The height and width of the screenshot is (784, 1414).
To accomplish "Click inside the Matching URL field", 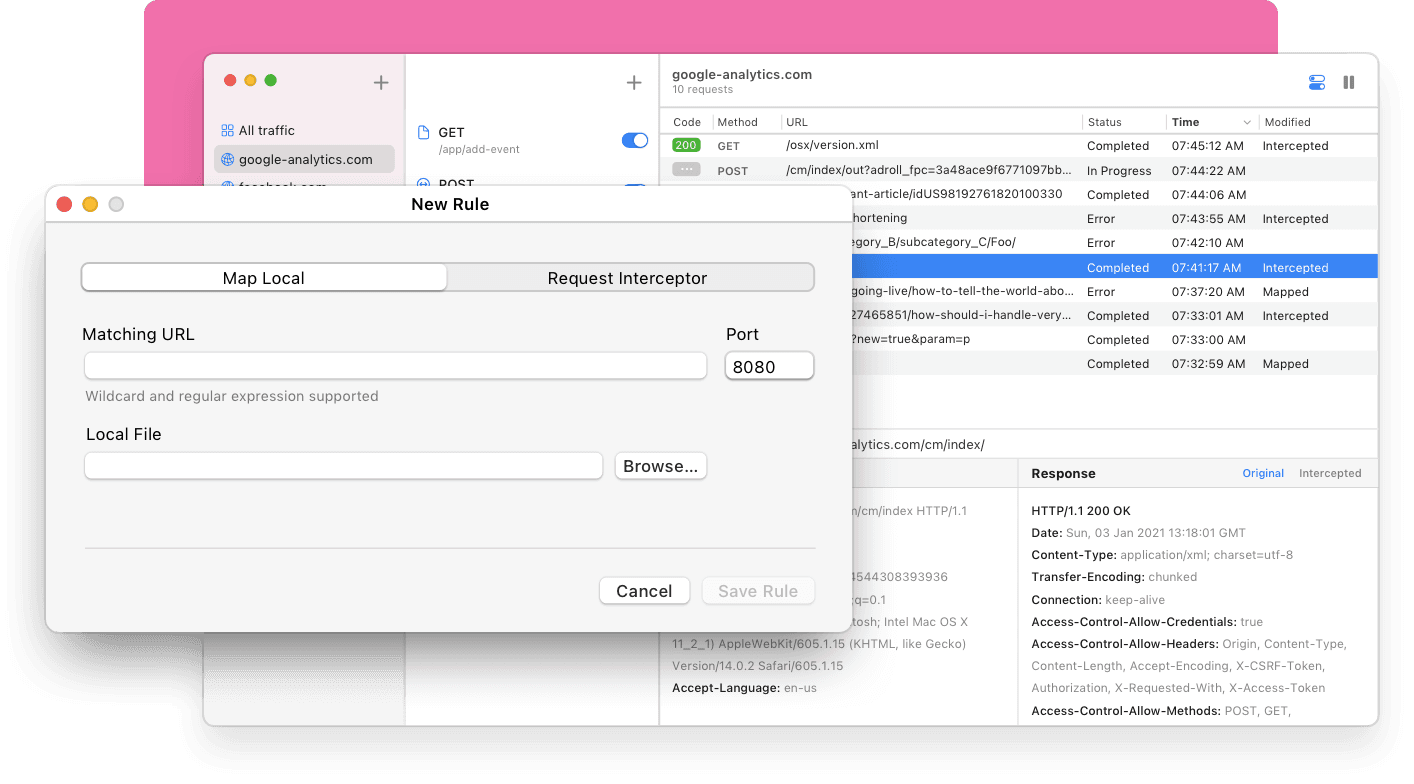I will 395,366.
